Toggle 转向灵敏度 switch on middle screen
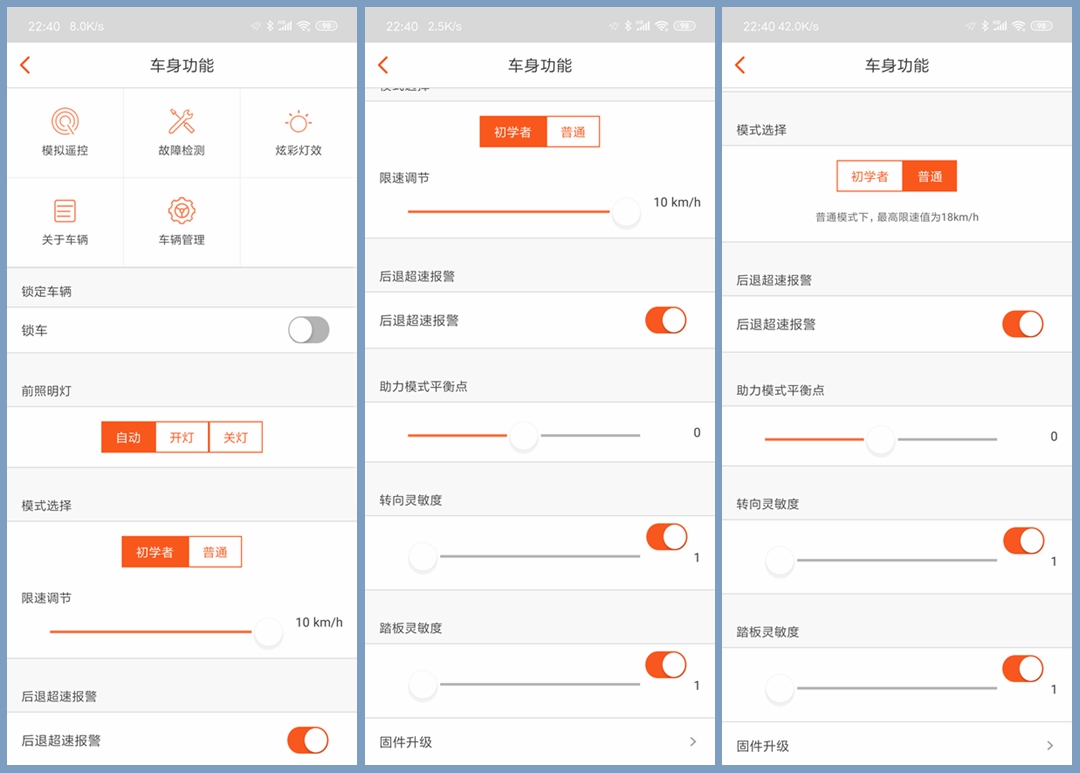The width and height of the screenshot is (1080, 773). coord(666,537)
